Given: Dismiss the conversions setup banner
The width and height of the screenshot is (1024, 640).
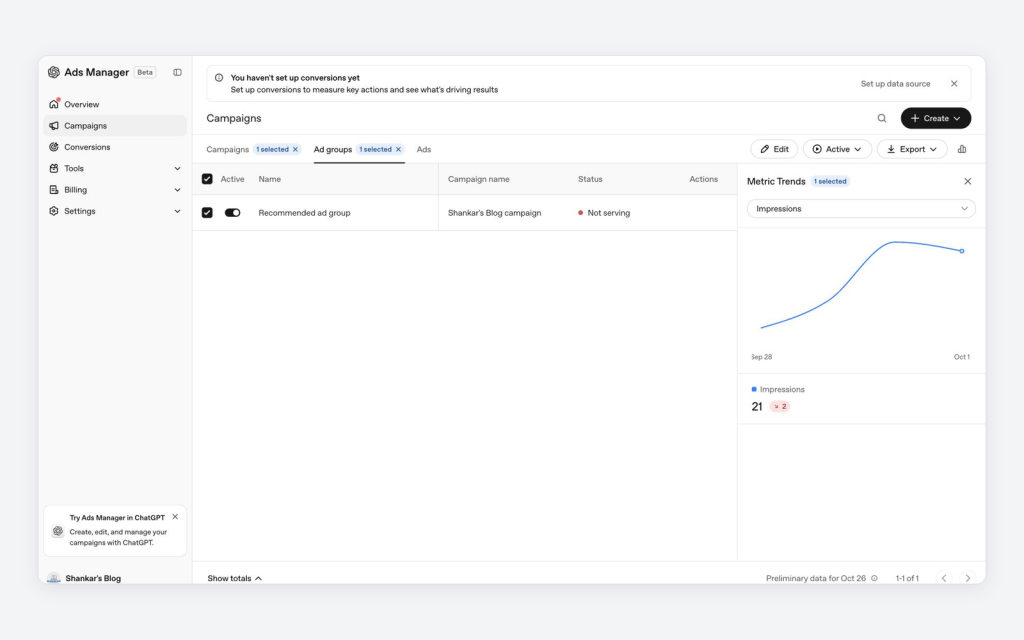Looking at the screenshot, I should pyautogui.click(x=954, y=84).
